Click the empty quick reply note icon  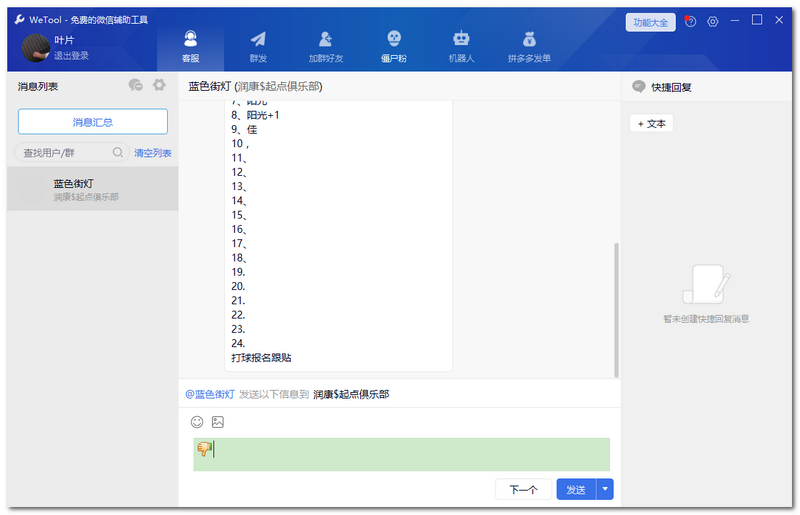click(706, 284)
